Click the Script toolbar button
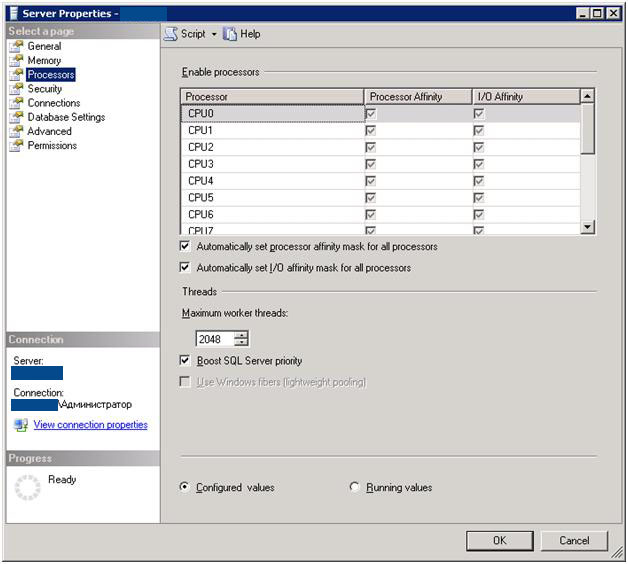This screenshot has height=564, width=628. click(x=186, y=34)
